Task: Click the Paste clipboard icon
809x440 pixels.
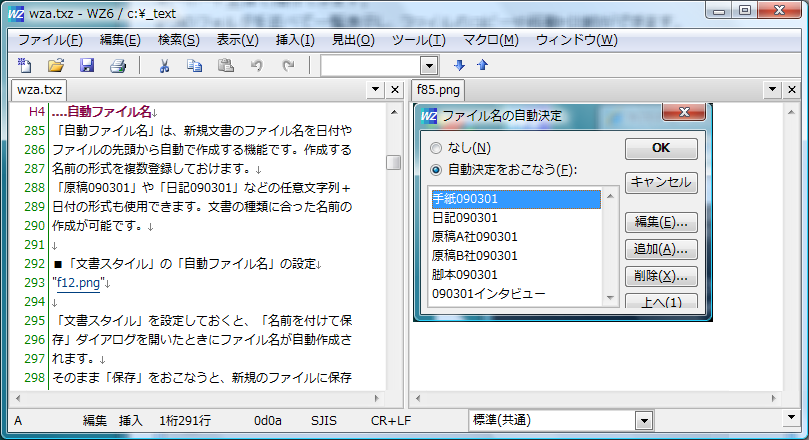Action: (226, 66)
